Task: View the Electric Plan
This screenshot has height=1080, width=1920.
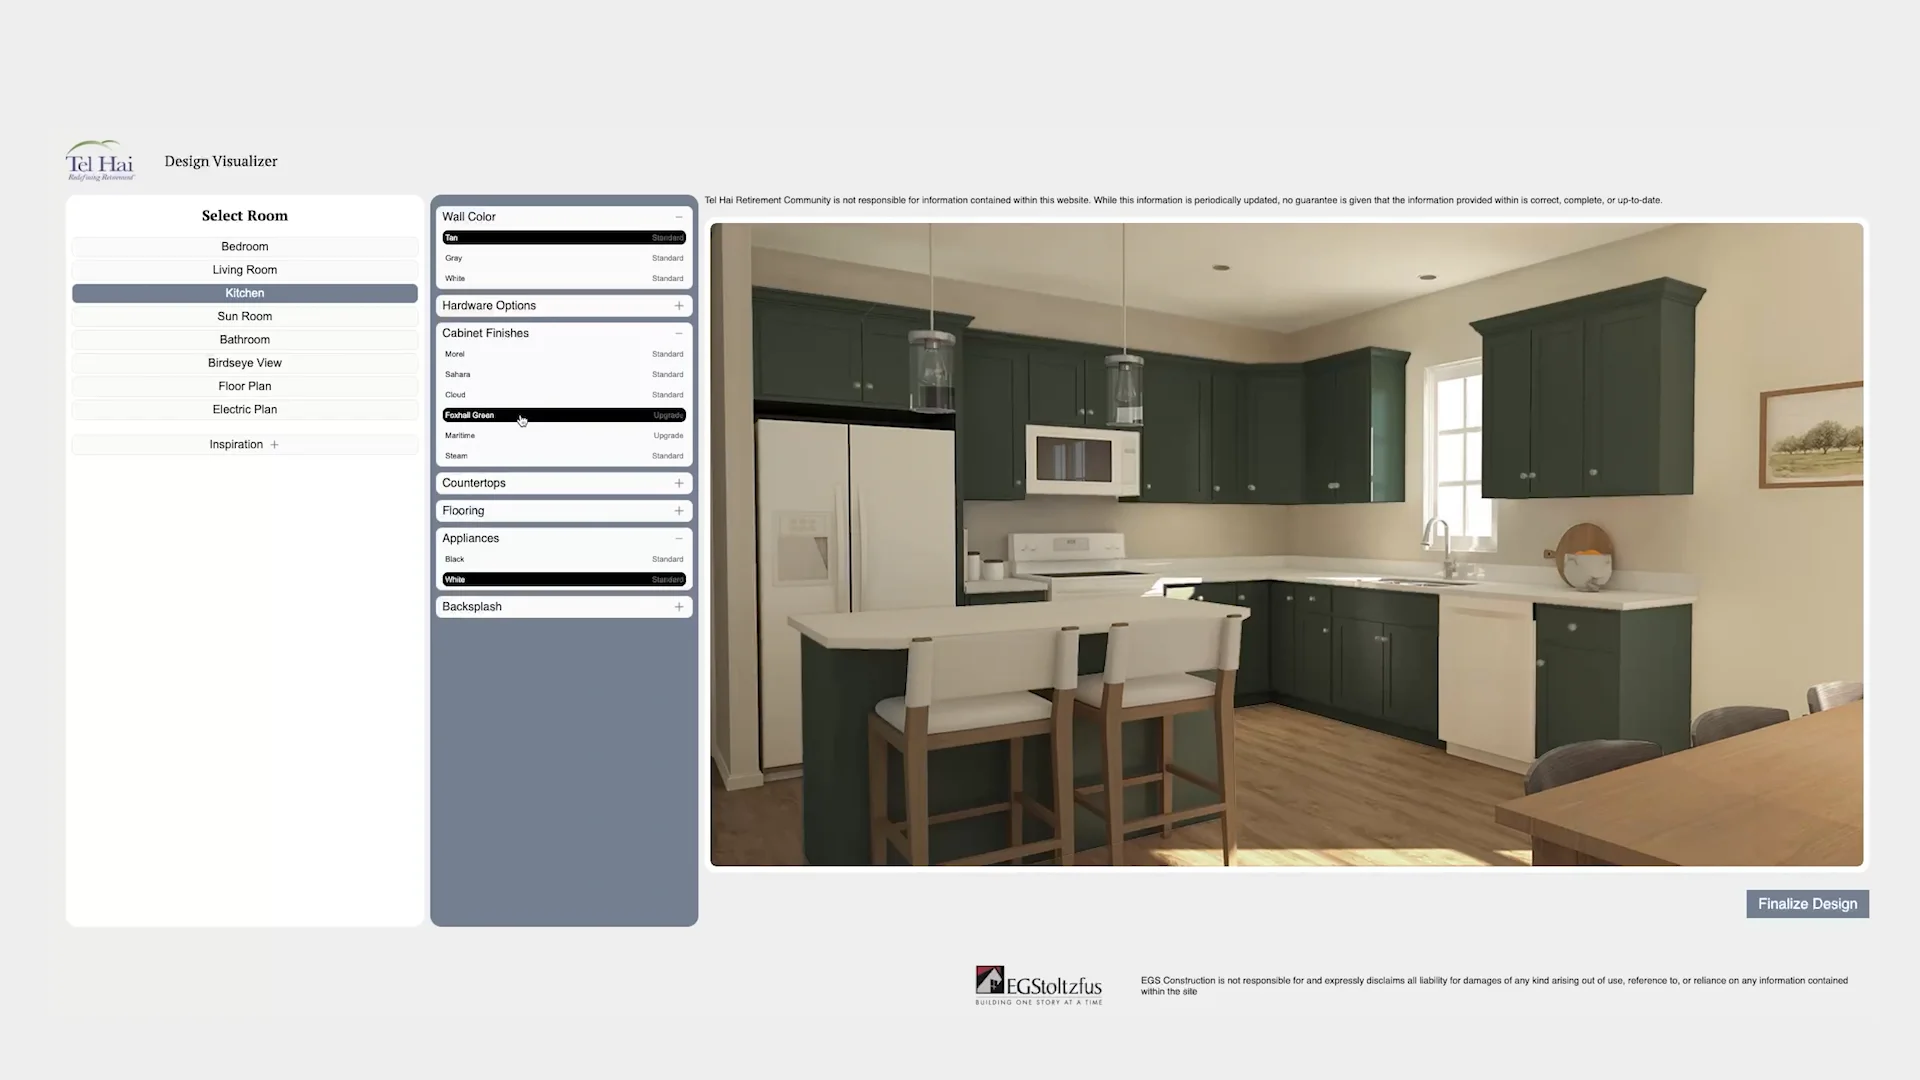Action: coord(244,409)
